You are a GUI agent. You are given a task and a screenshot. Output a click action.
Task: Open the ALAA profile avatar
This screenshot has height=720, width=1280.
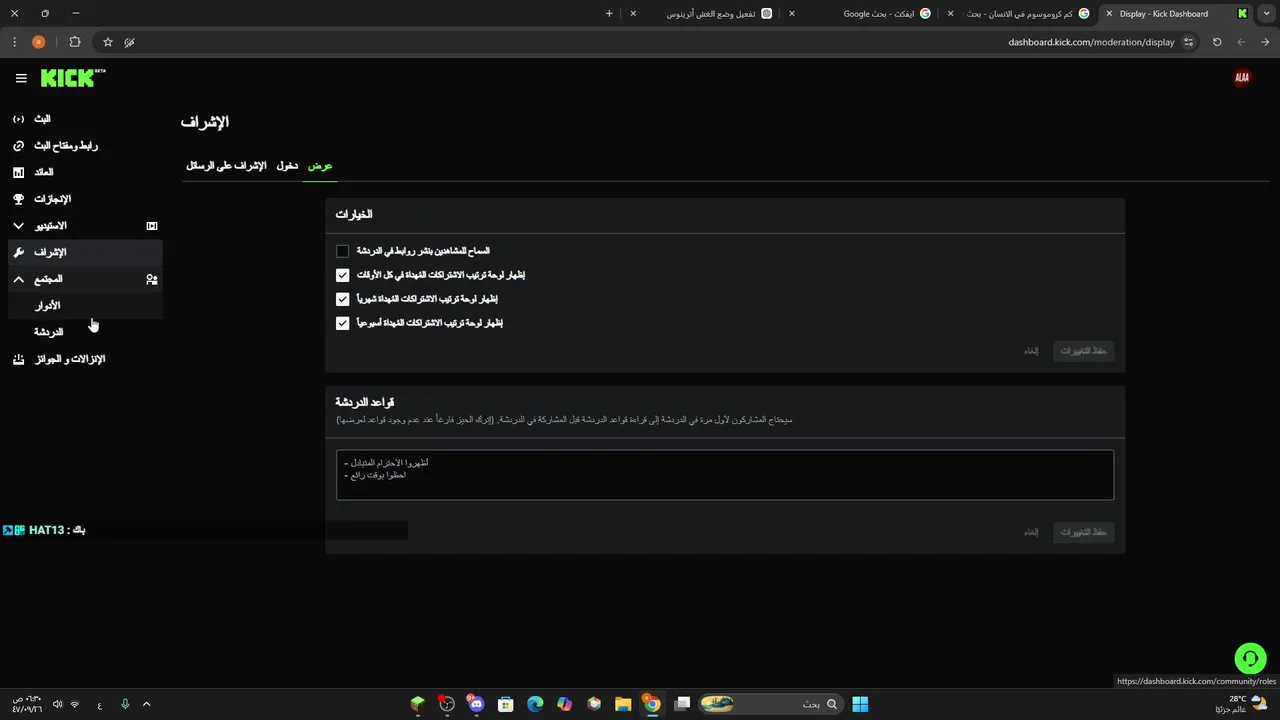pos(1242,78)
